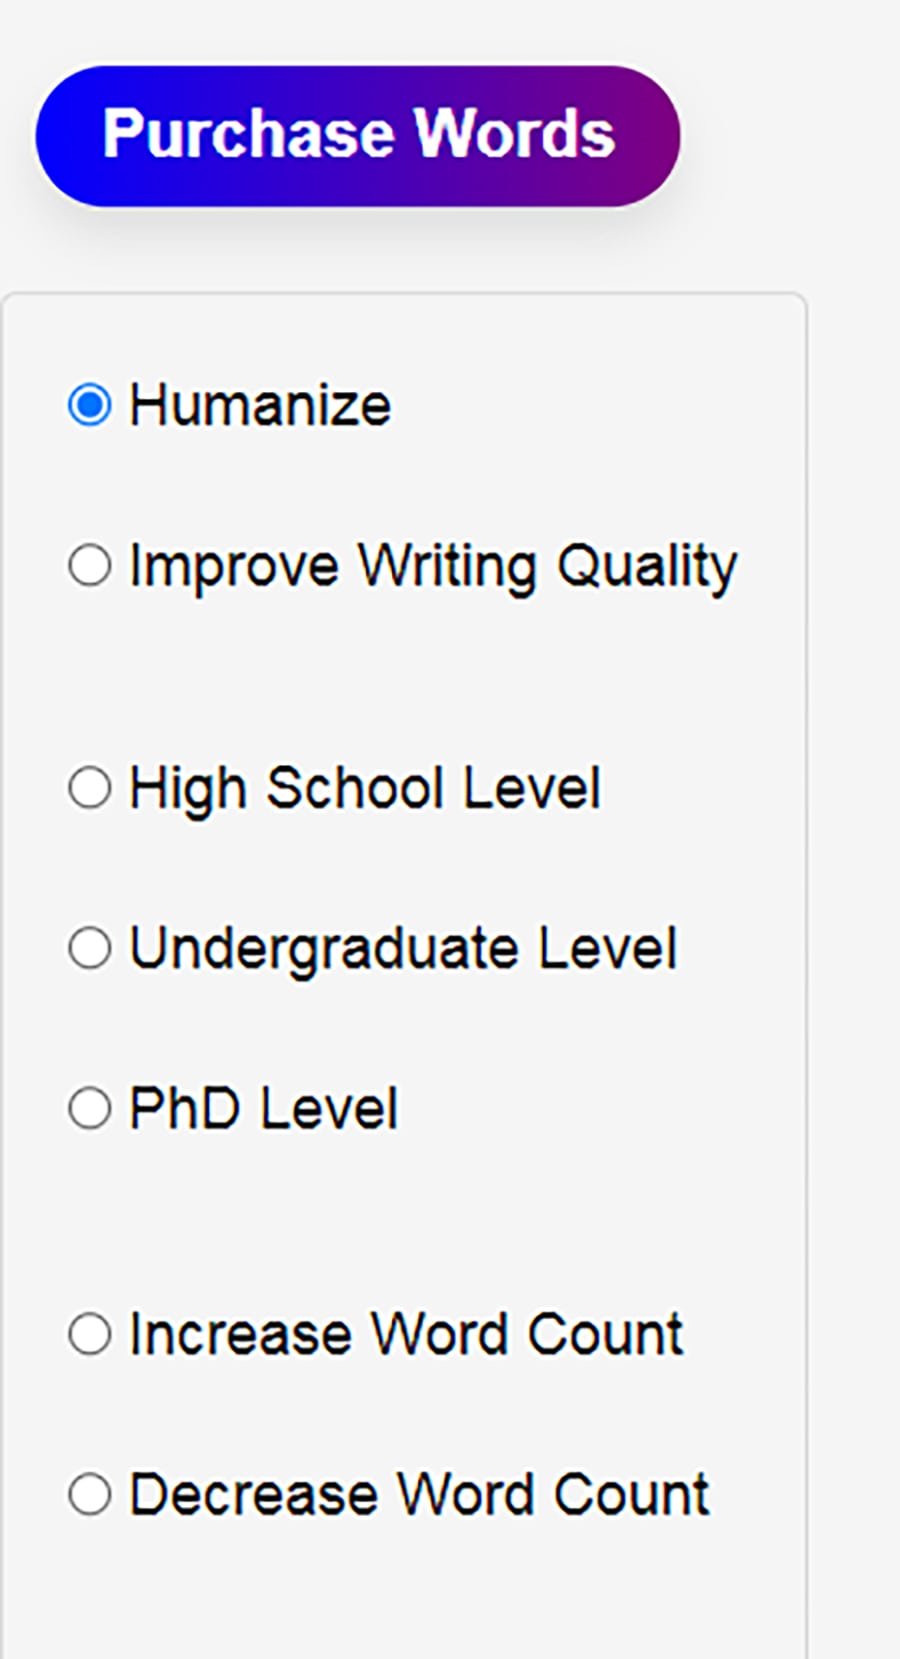Image resolution: width=900 pixels, height=1659 pixels.
Task: Open the word purchase page via gradient button
Action: coord(357,136)
